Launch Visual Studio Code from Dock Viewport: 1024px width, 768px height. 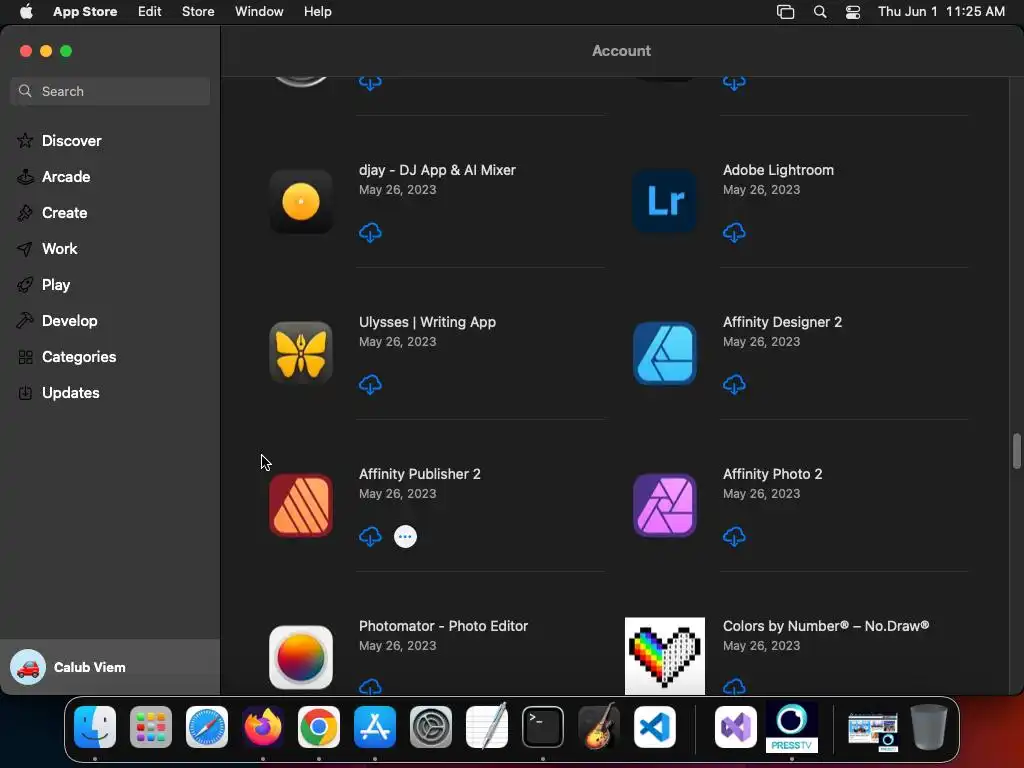click(x=655, y=727)
